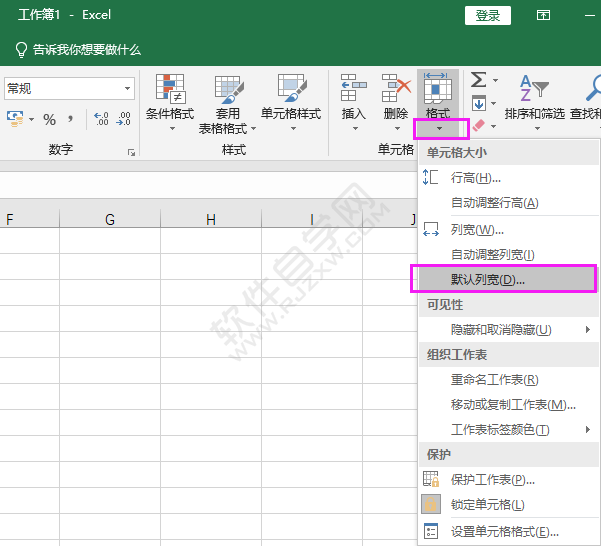
Task: Expand Cell Styles dropdown arrow
Action: [x=293, y=129]
